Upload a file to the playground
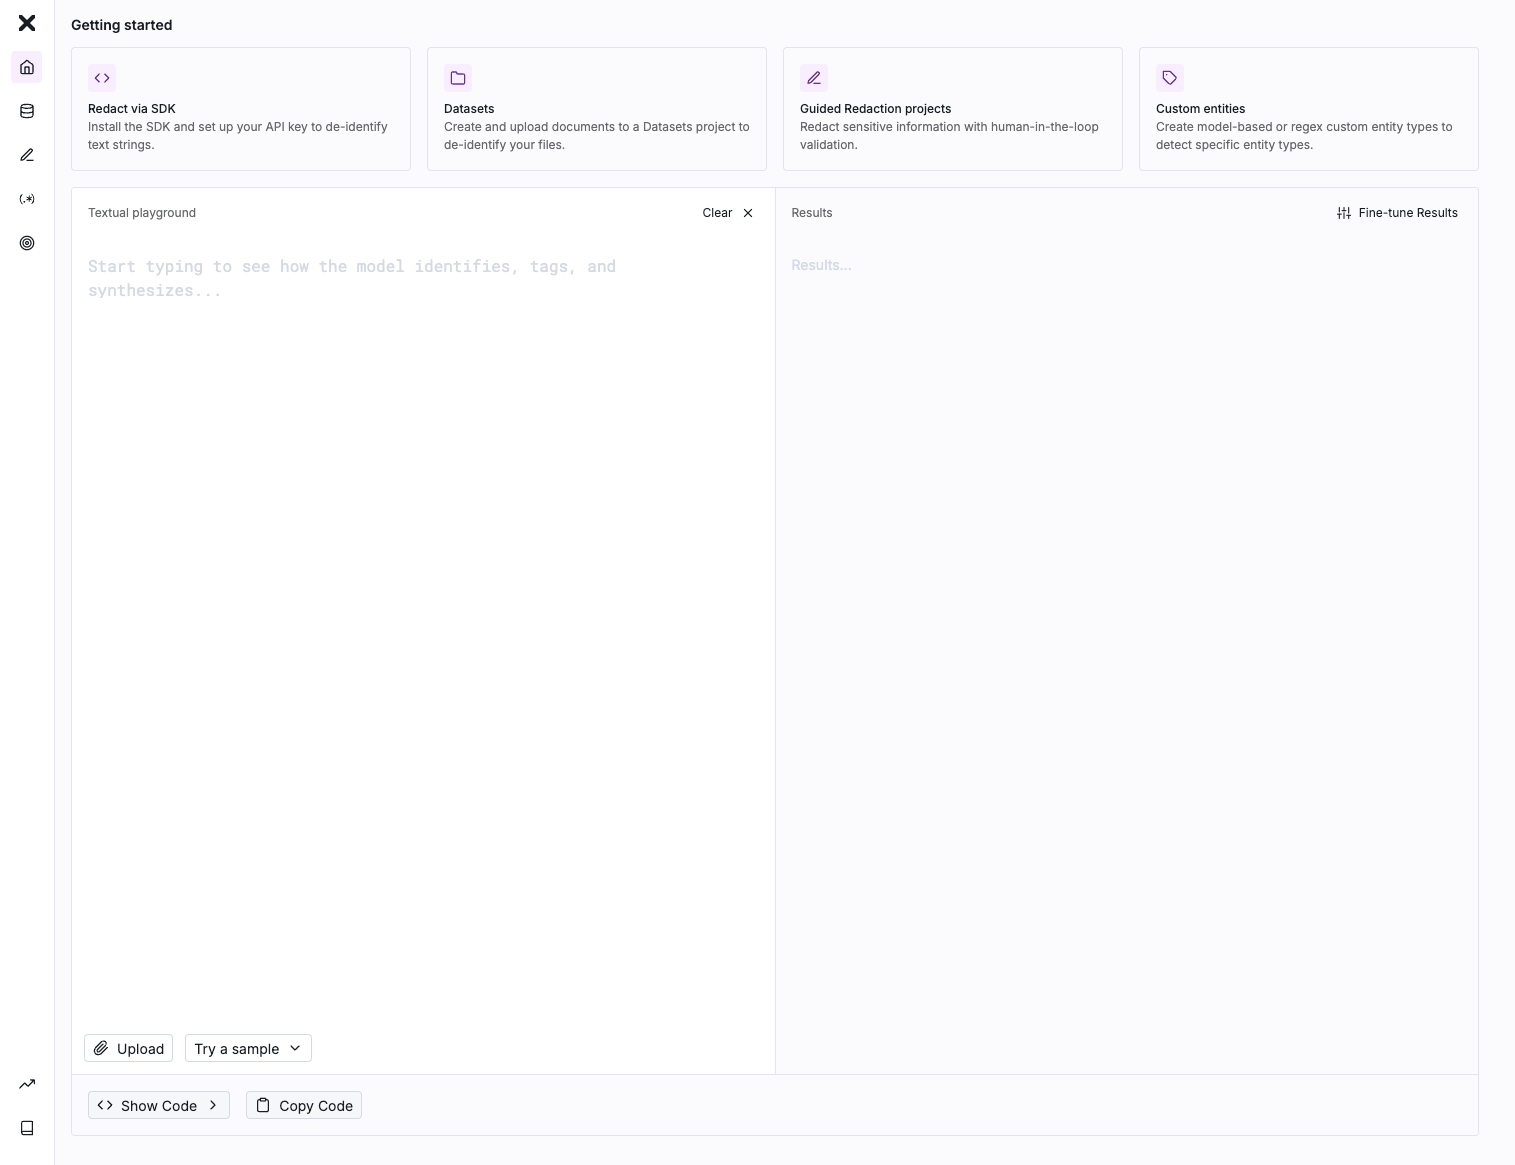 (x=129, y=1048)
